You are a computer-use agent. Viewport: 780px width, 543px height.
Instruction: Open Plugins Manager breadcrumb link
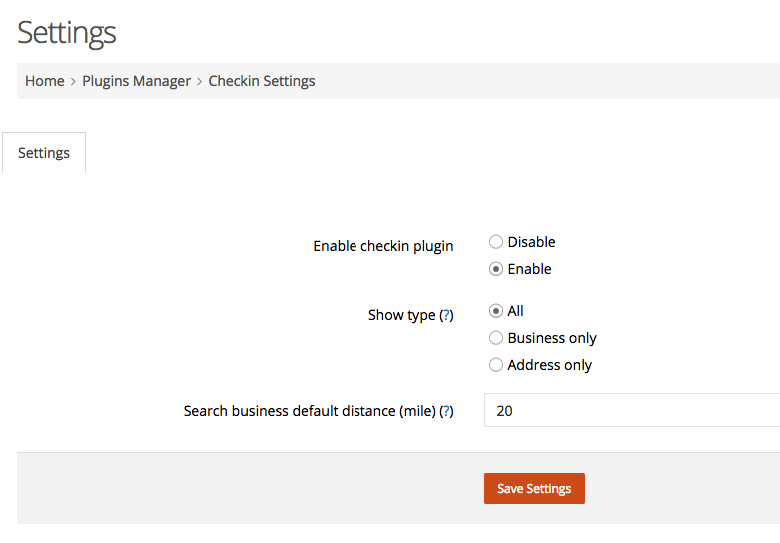click(x=136, y=81)
